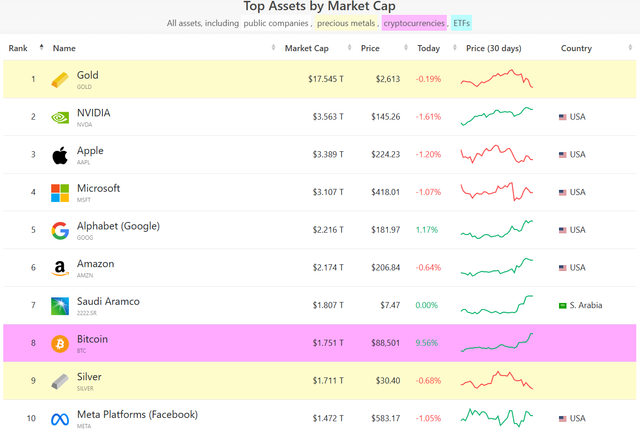Click the Apple logo icon
Screen dimensions: 640x437
click(60, 155)
